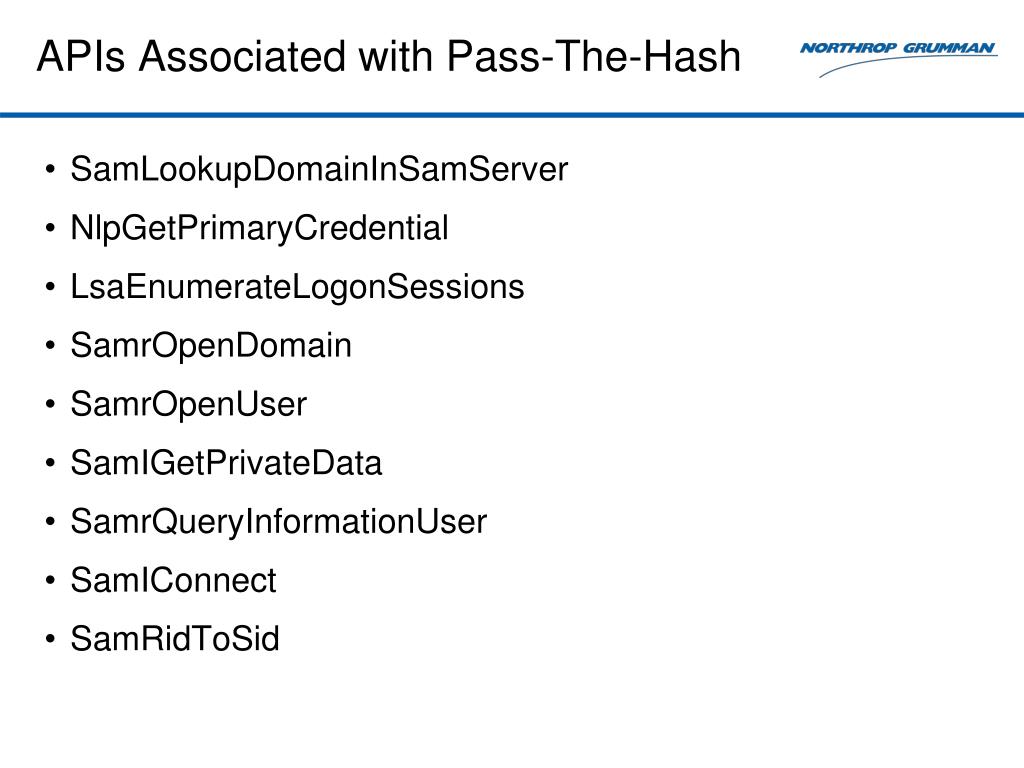Click the bullet dot before SamrOpenDomain
This screenshot has width=1024, height=768.
click(x=50, y=345)
